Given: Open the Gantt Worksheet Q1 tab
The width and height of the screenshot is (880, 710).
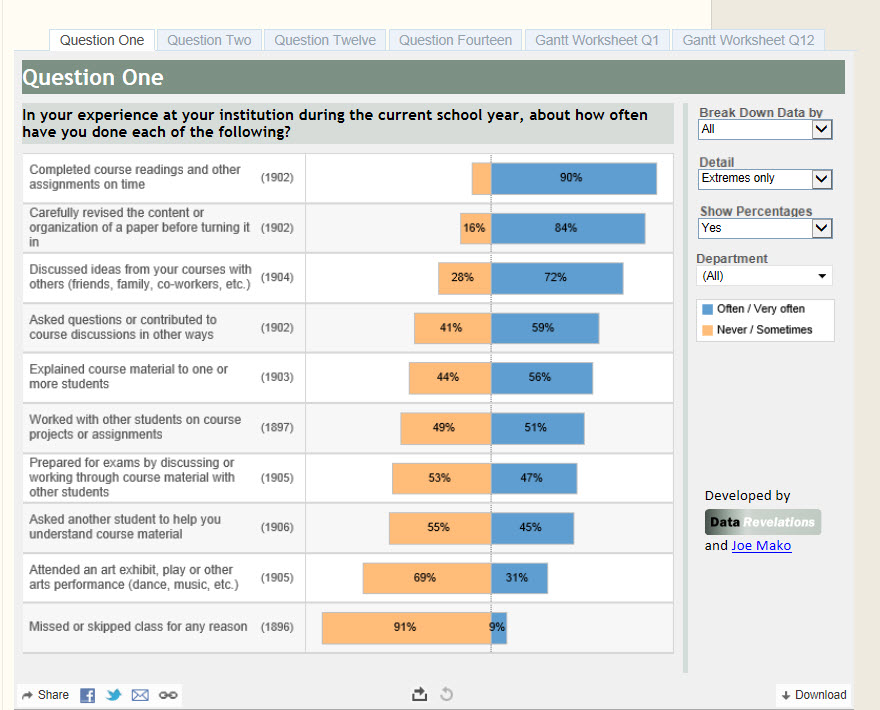Looking at the screenshot, I should click(597, 40).
